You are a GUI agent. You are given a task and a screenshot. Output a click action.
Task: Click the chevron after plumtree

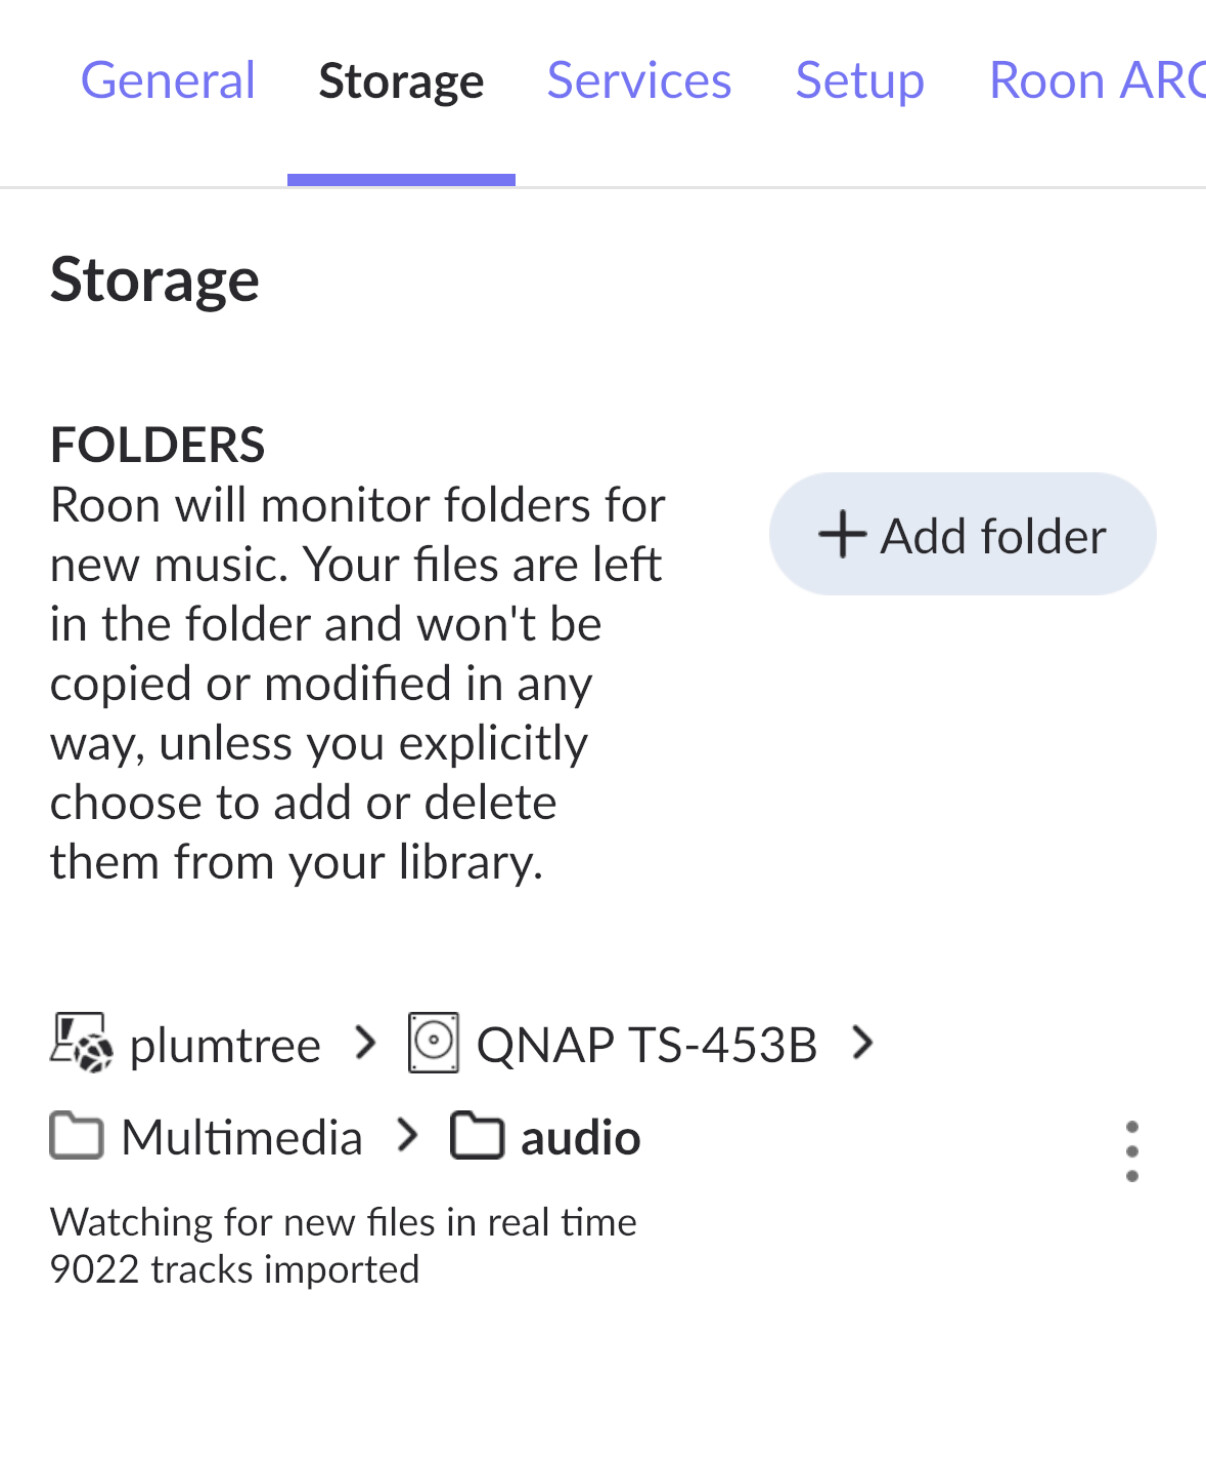click(x=367, y=1042)
